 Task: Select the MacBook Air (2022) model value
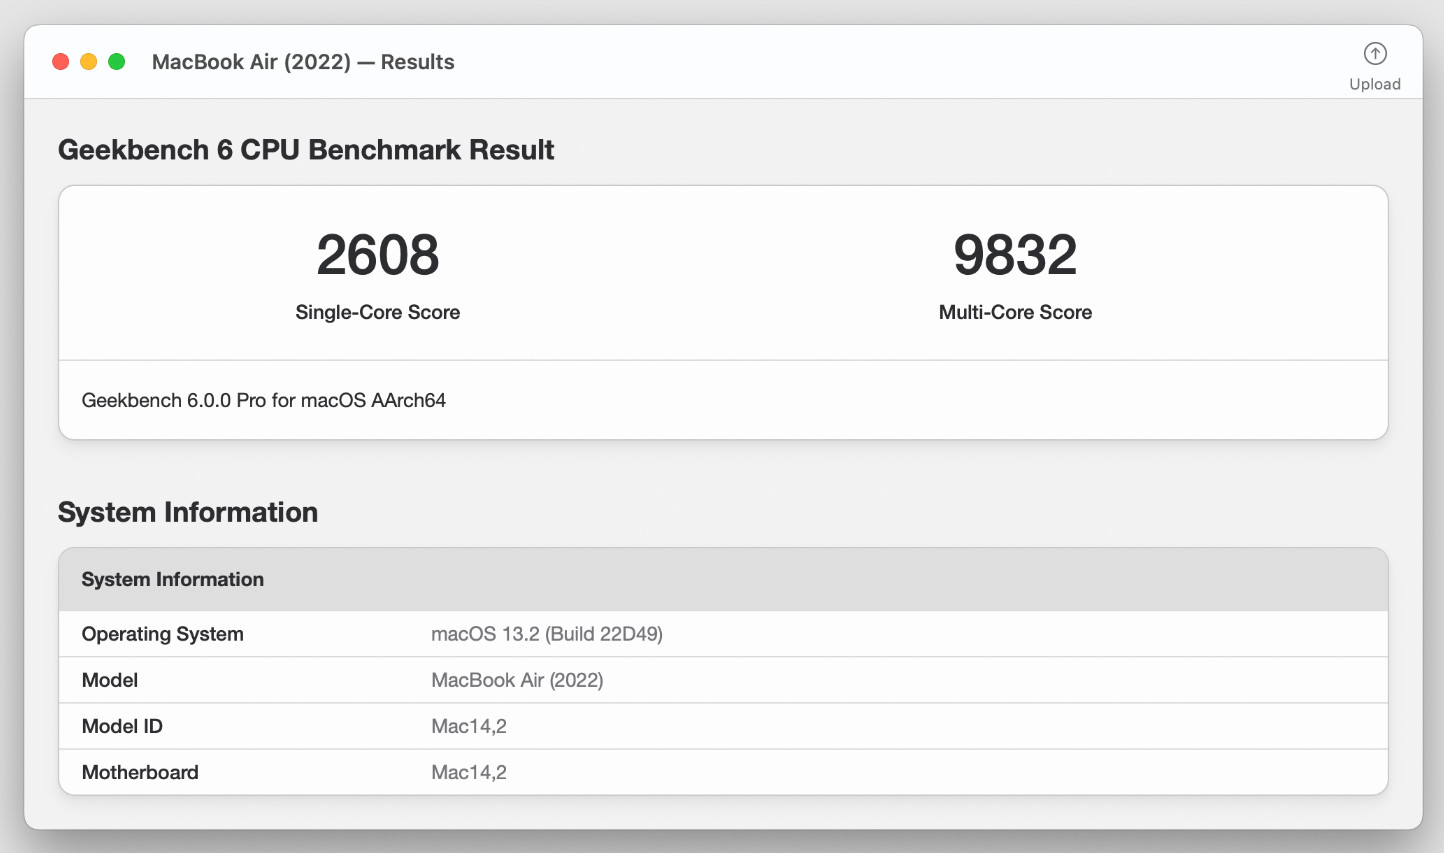(x=517, y=680)
